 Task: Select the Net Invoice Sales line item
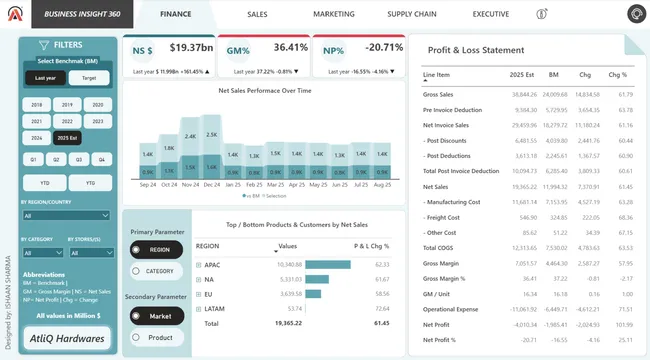coord(446,125)
